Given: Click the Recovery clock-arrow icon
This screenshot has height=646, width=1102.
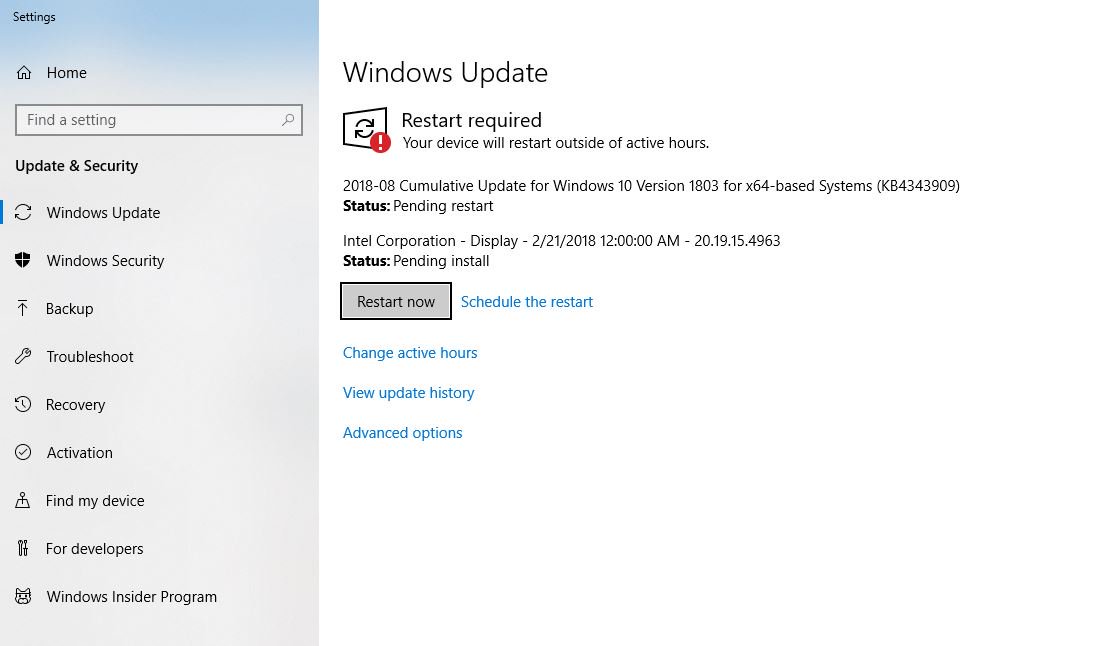Looking at the screenshot, I should pyautogui.click(x=23, y=404).
